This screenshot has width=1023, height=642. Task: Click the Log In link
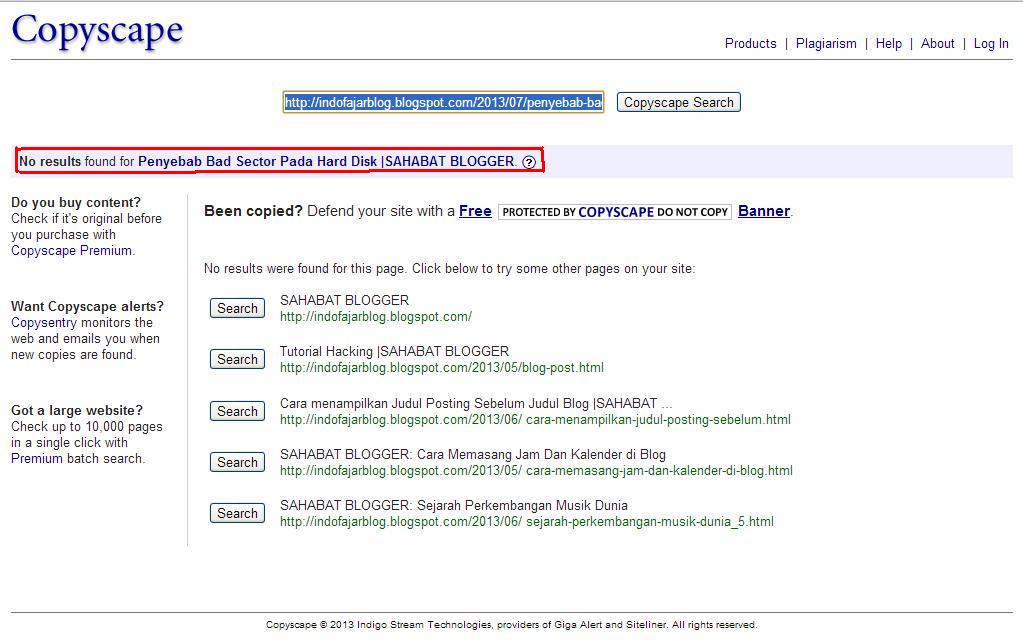[991, 43]
